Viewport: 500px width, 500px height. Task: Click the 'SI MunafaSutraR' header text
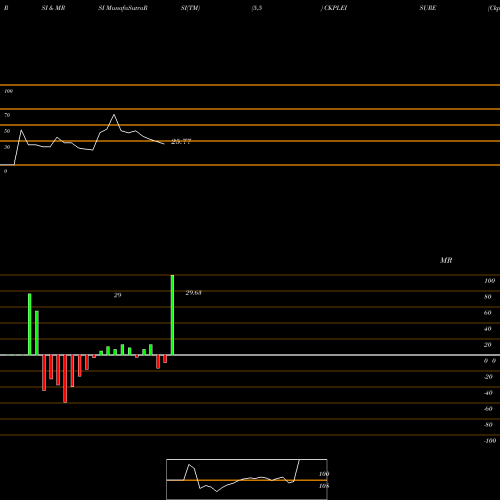coord(123,8)
